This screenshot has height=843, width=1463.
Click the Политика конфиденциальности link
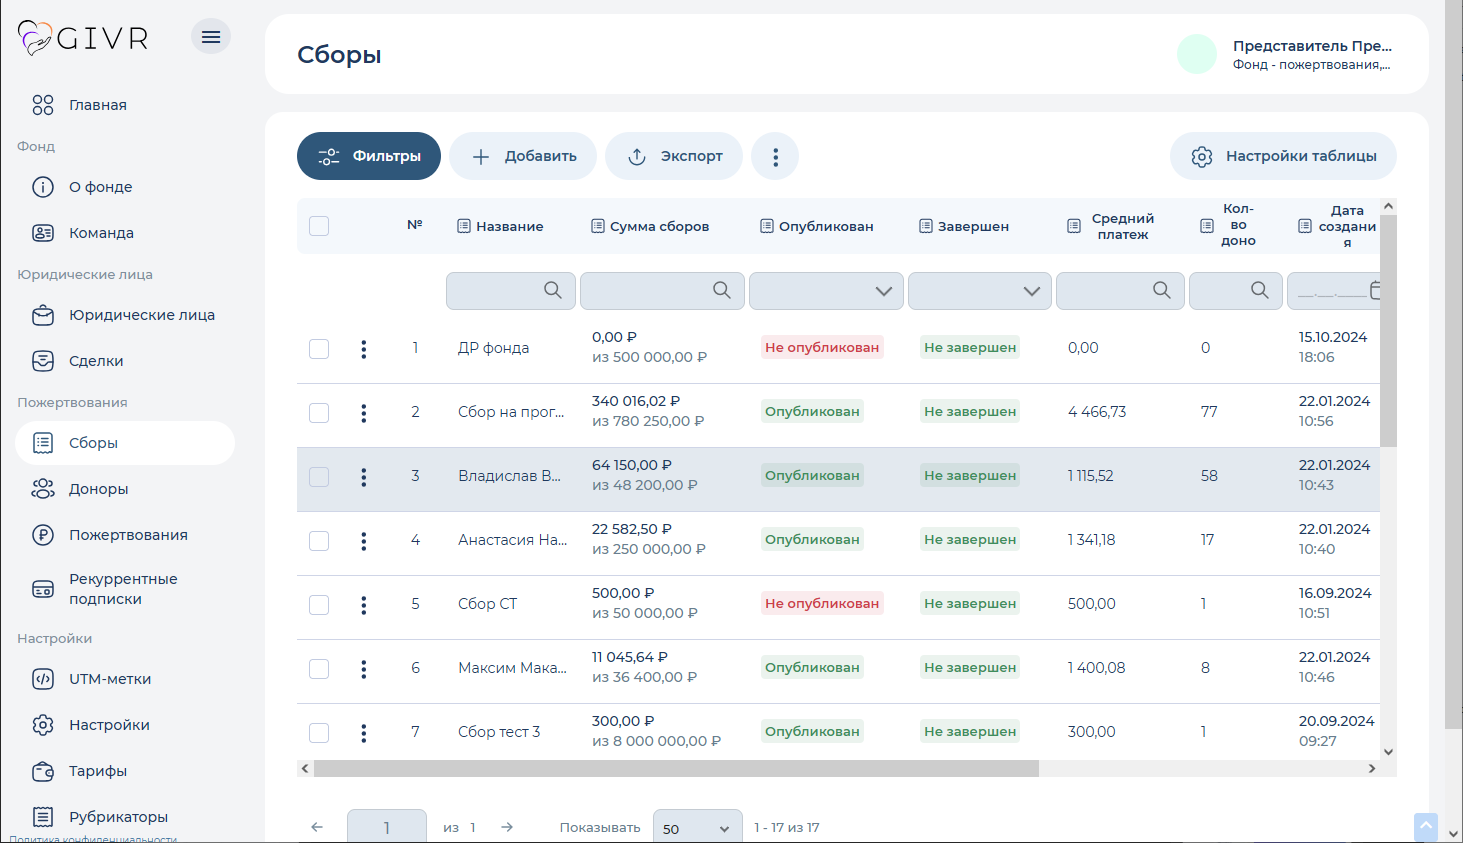[x=93, y=838]
